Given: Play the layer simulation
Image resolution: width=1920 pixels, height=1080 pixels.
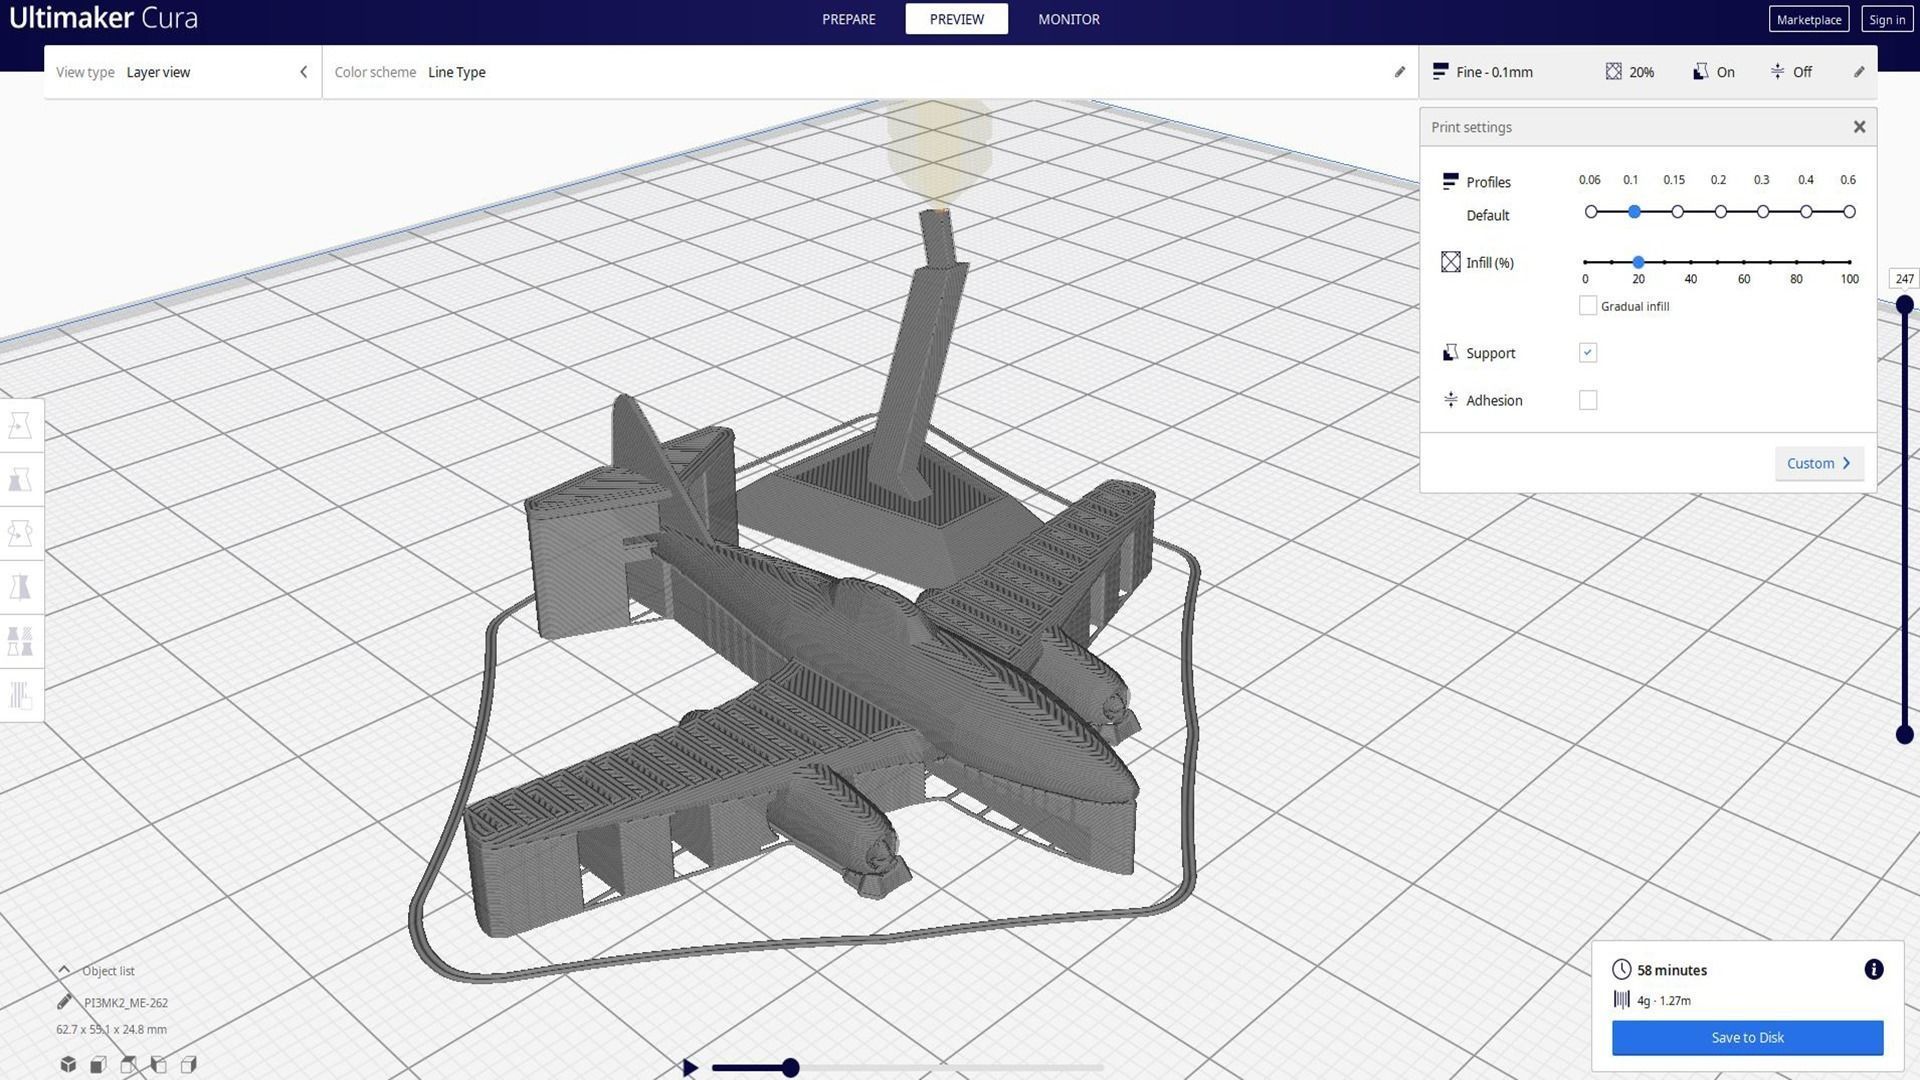Looking at the screenshot, I should 689,1068.
